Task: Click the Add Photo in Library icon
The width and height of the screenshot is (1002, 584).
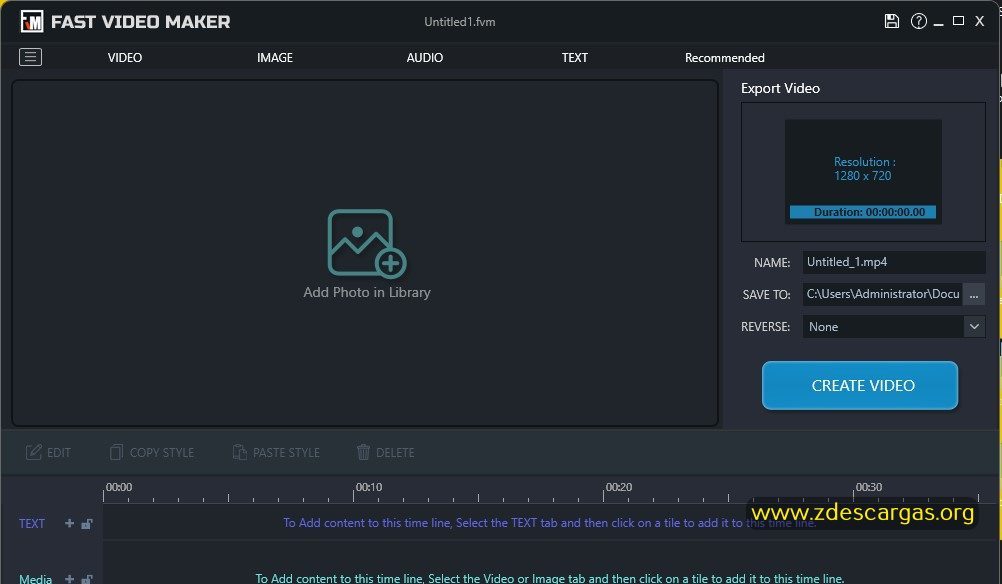Action: tap(367, 243)
